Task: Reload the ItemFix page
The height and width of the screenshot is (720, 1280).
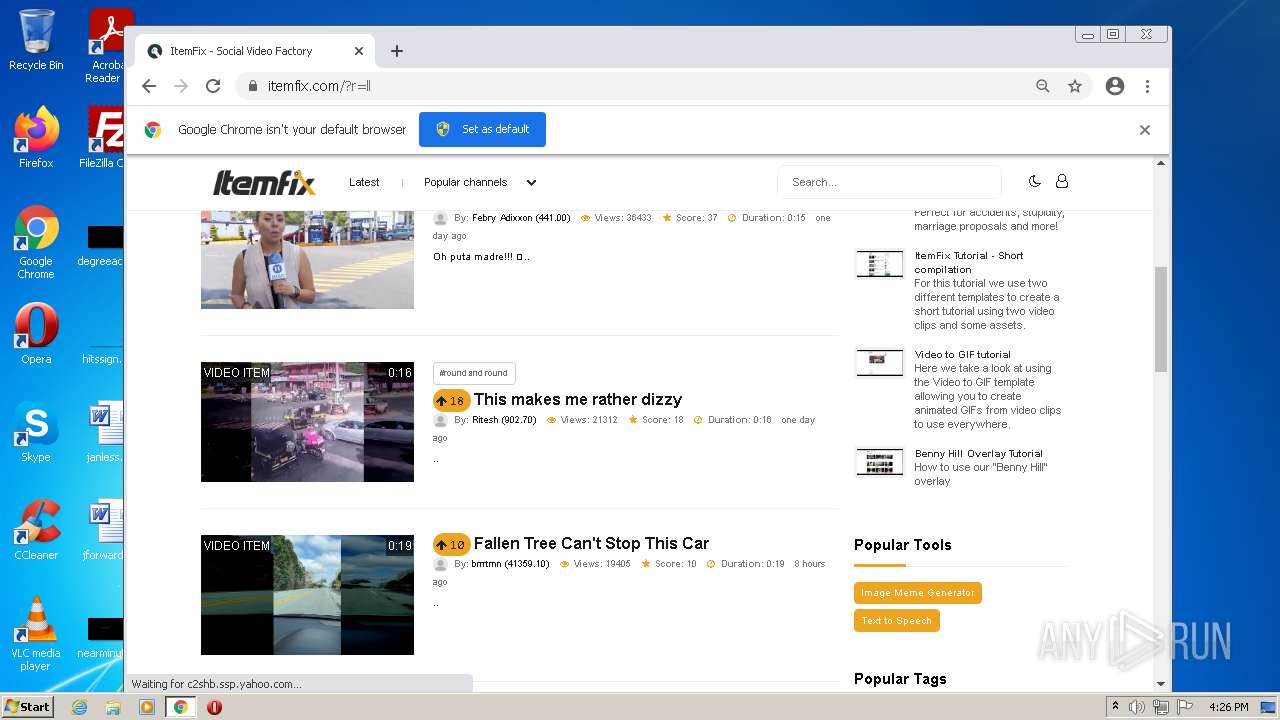Action: (x=213, y=86)
